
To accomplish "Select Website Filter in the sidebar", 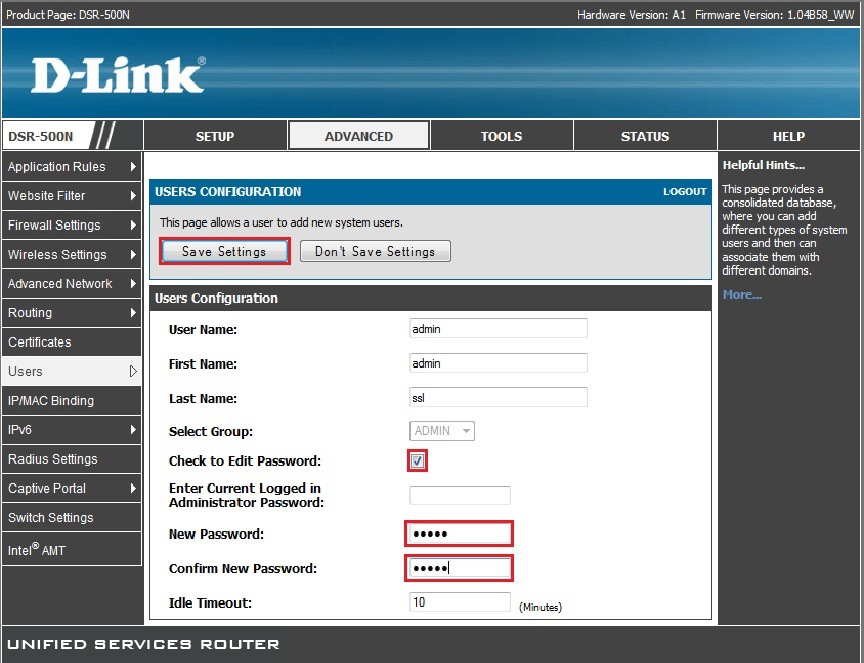I will 55,196.
